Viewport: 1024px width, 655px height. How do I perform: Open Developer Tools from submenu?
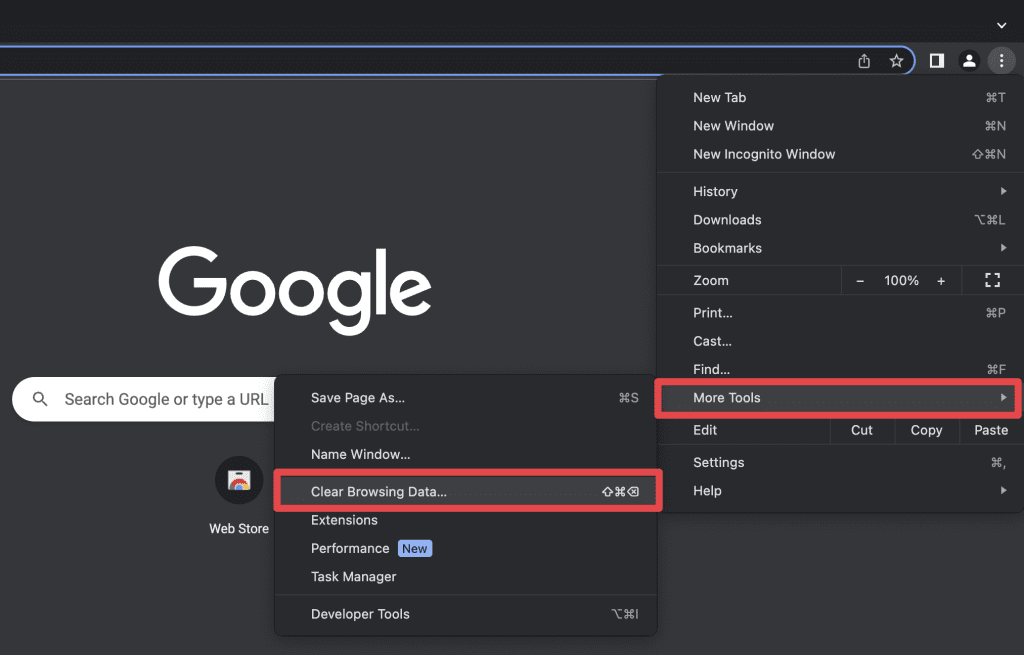[466, 614]
